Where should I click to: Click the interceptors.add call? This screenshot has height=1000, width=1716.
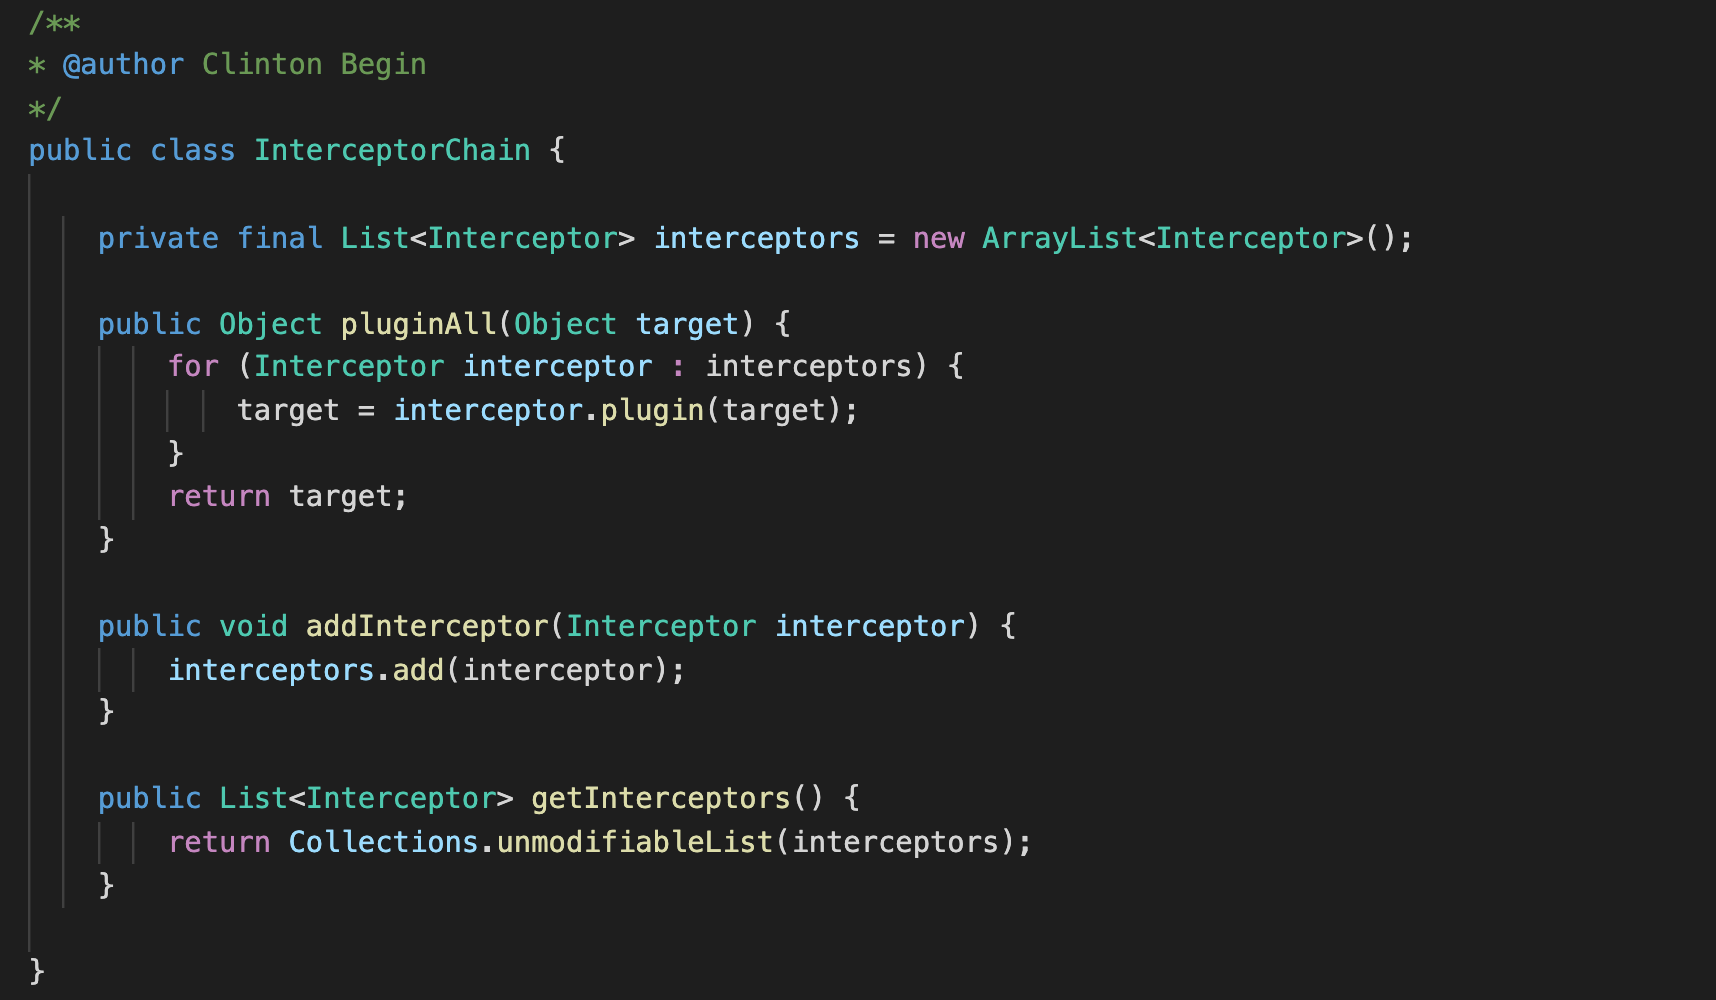[306, 670]
